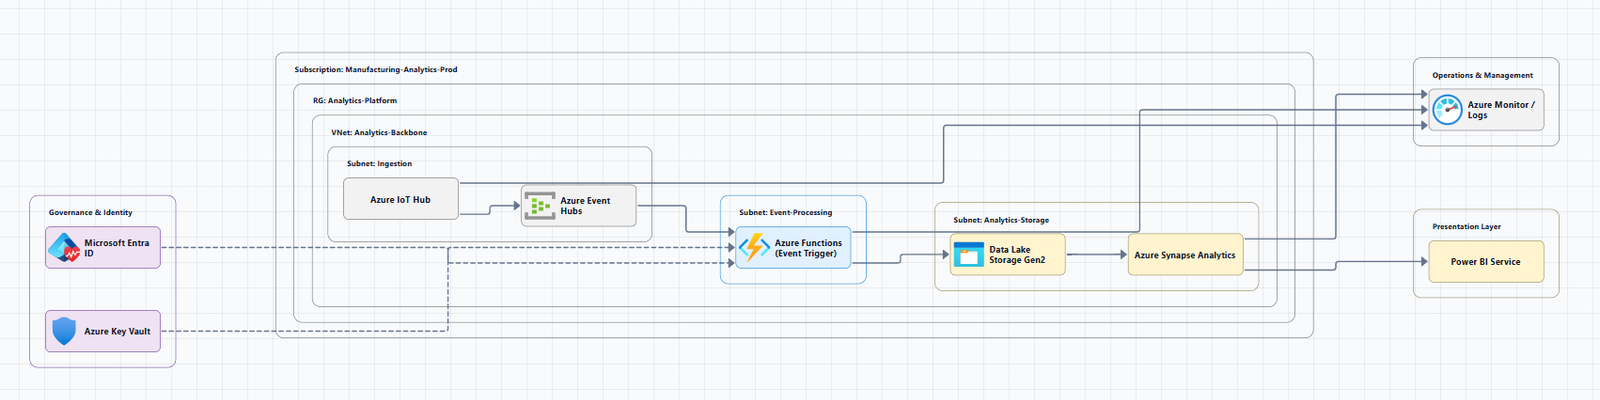Click the Azure Functions lightning icon

754,247
